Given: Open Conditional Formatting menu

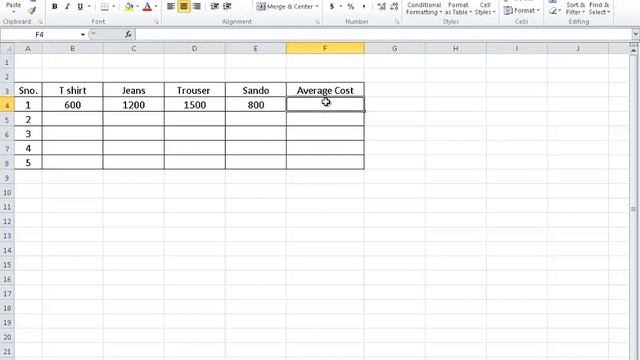Looking at the screenshot, I should 424,8.
